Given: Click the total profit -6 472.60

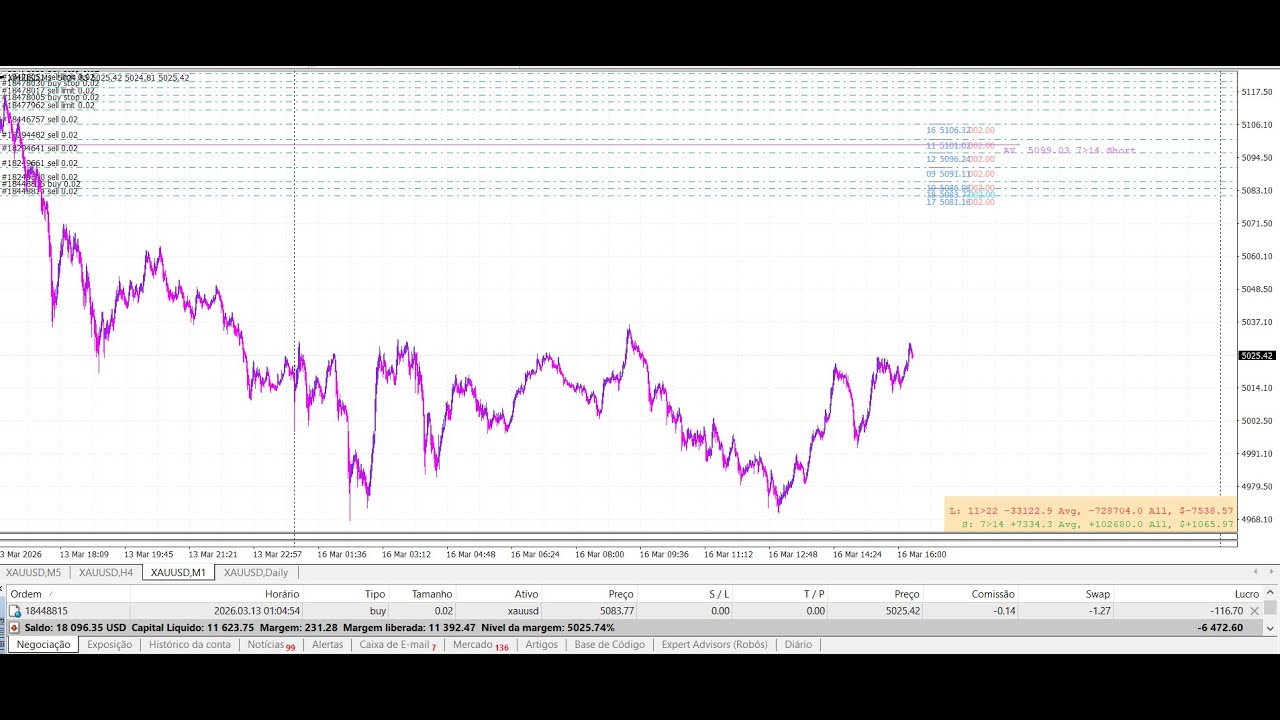Looking at the screenshot, I should [1220, 628].
